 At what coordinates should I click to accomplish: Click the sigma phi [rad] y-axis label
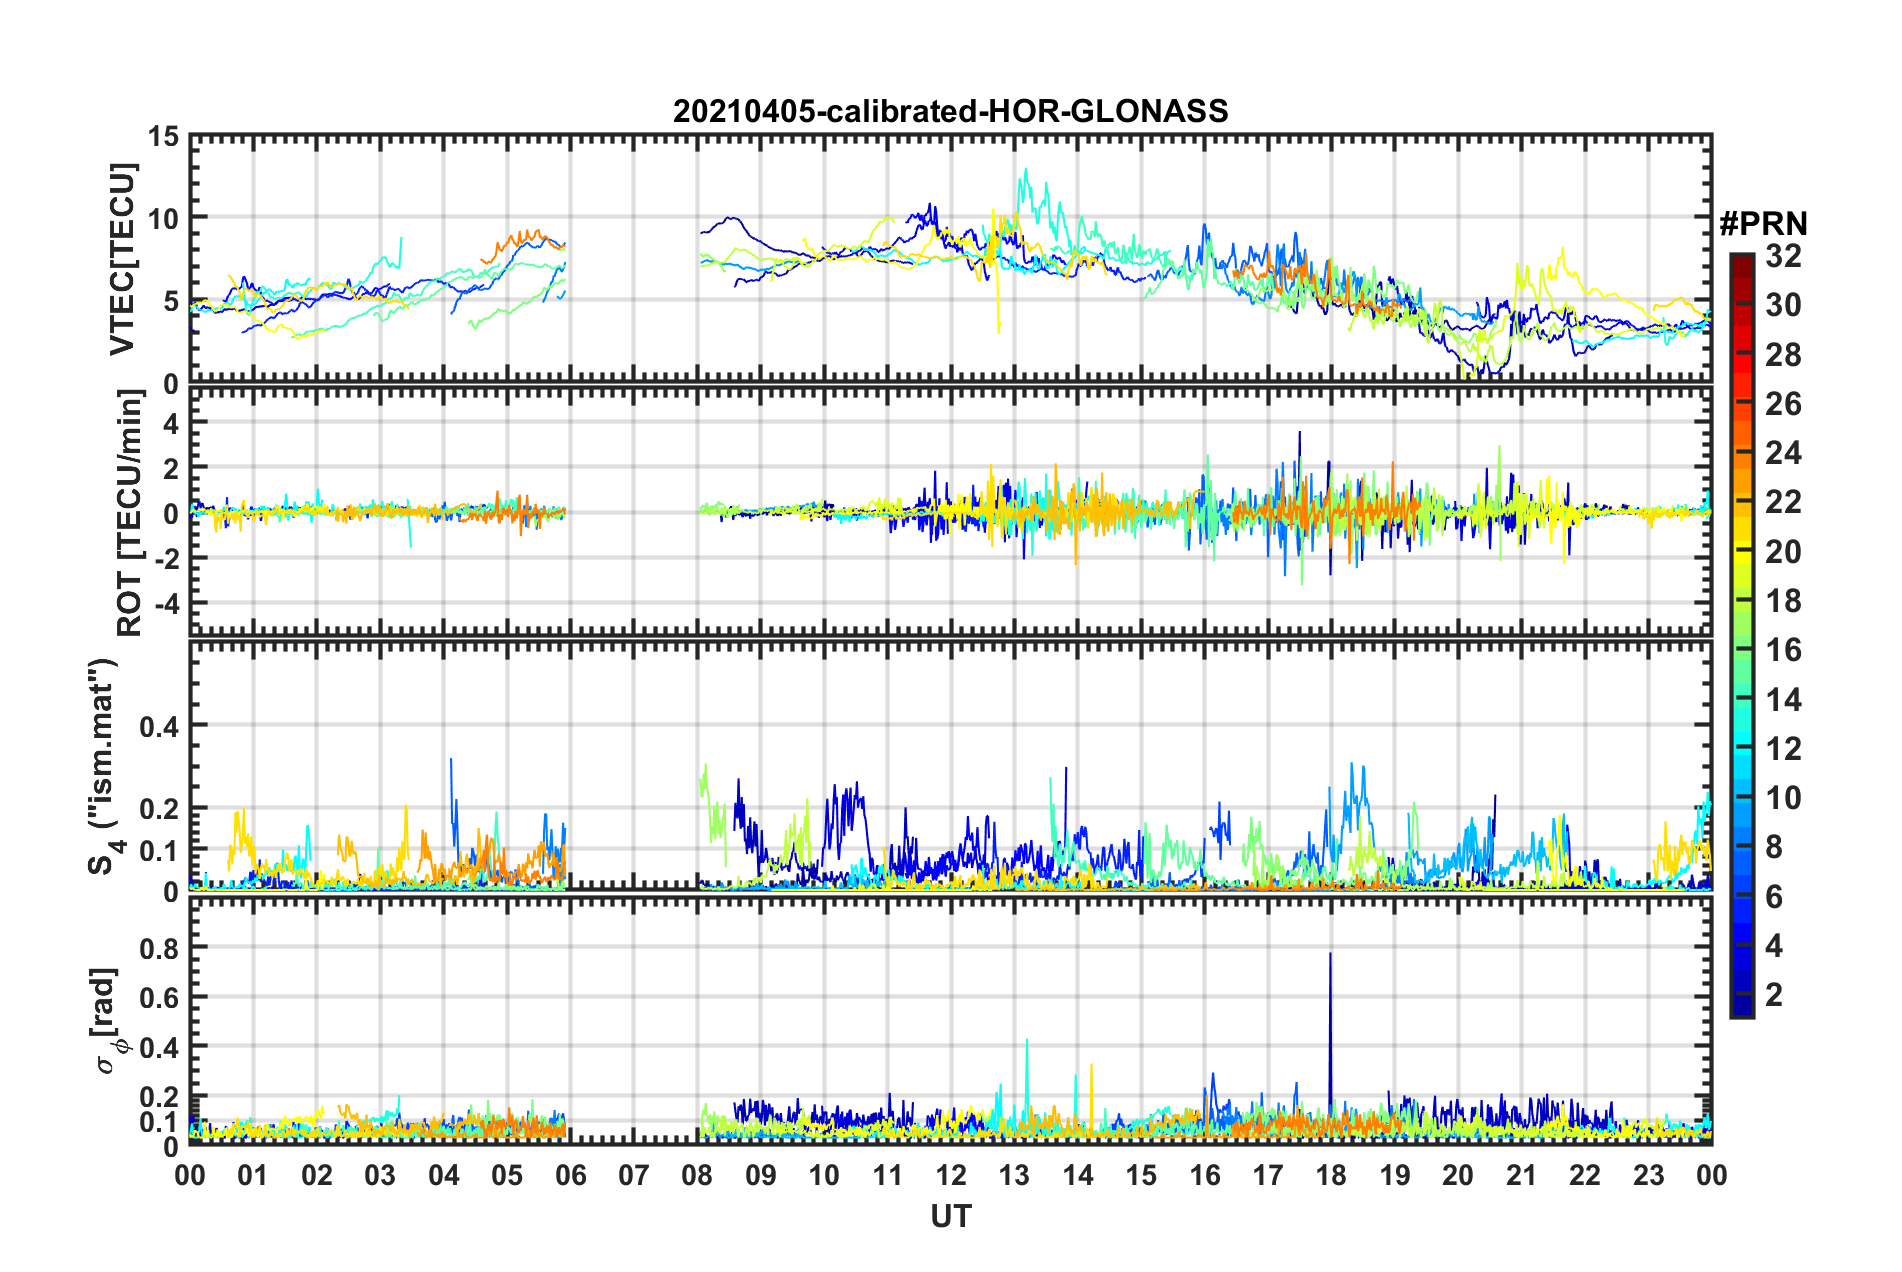tap(108, 1021)
